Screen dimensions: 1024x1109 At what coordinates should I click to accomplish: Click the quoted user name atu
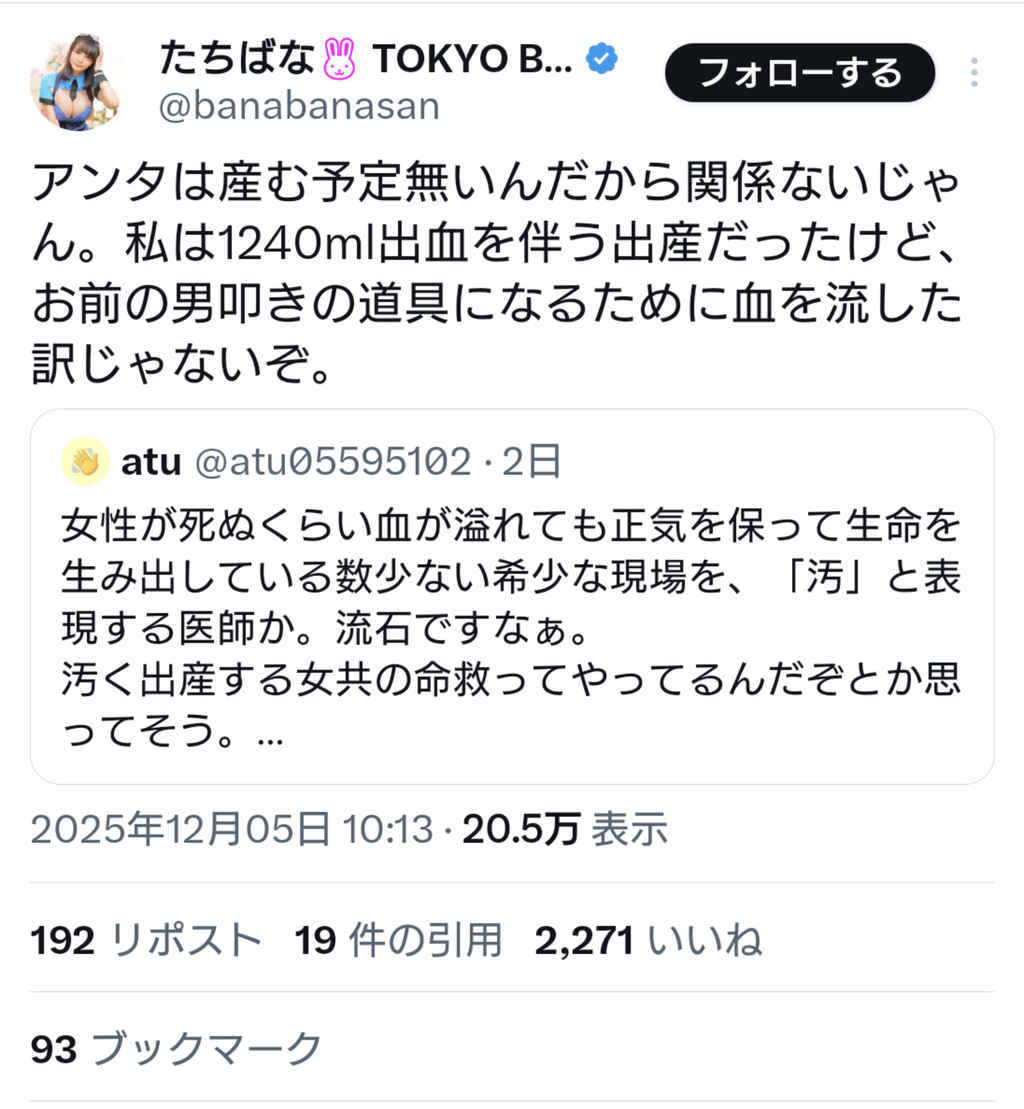click(x=151, y=462)
